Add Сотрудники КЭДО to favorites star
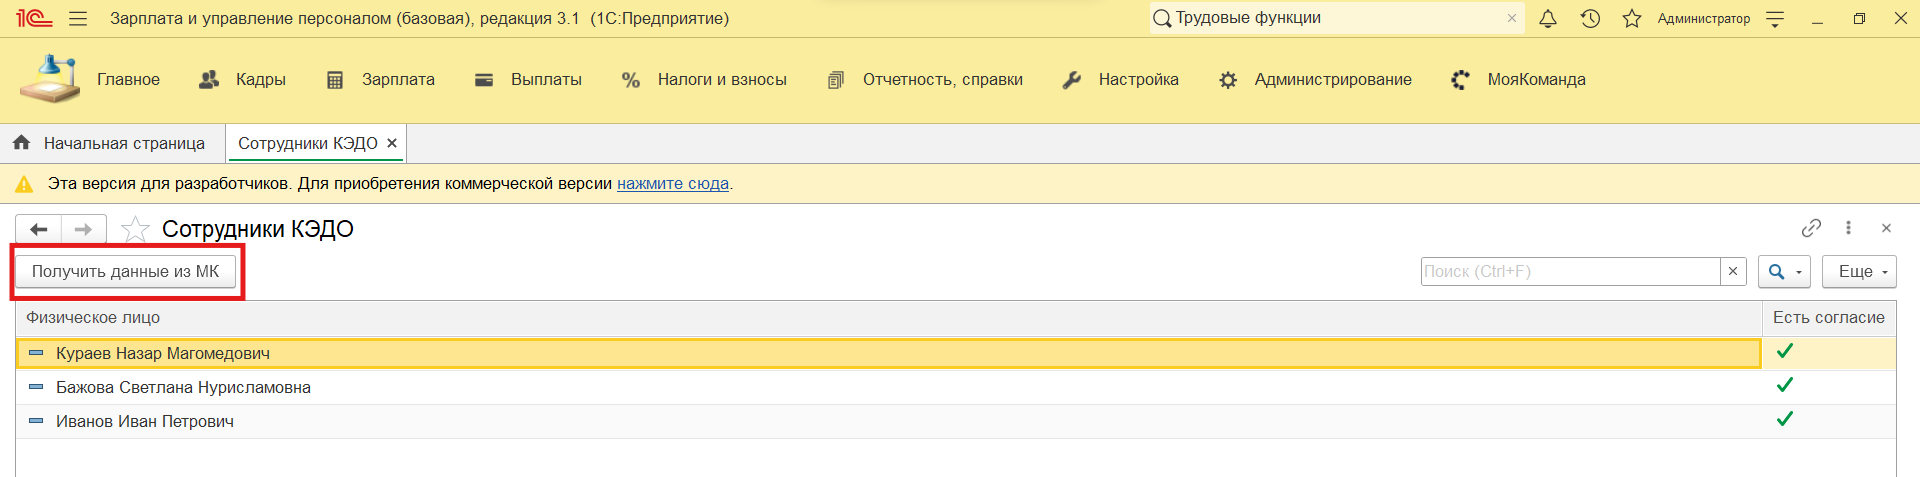Image resolution: width=1920 pixels, height=477 pixels. (135, 230)
